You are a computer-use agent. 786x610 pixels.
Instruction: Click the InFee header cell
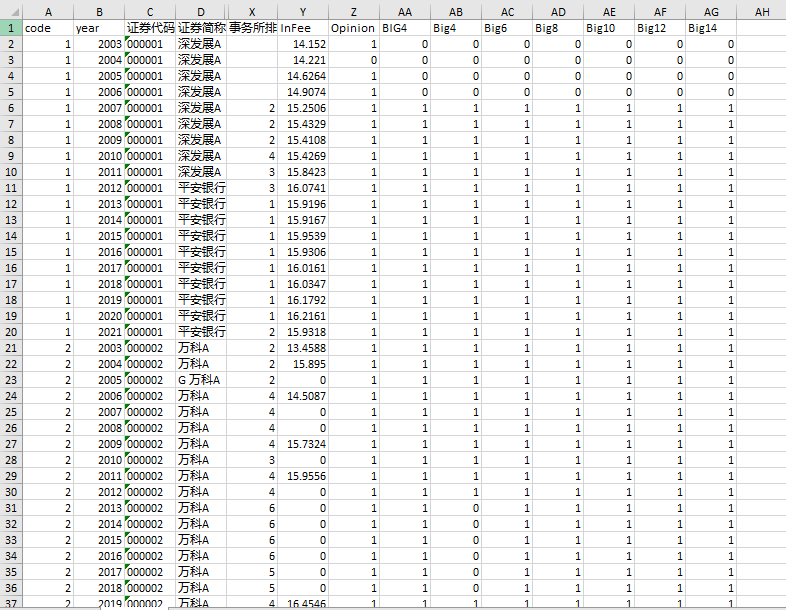pyautogui.click(x=302, y=28)
